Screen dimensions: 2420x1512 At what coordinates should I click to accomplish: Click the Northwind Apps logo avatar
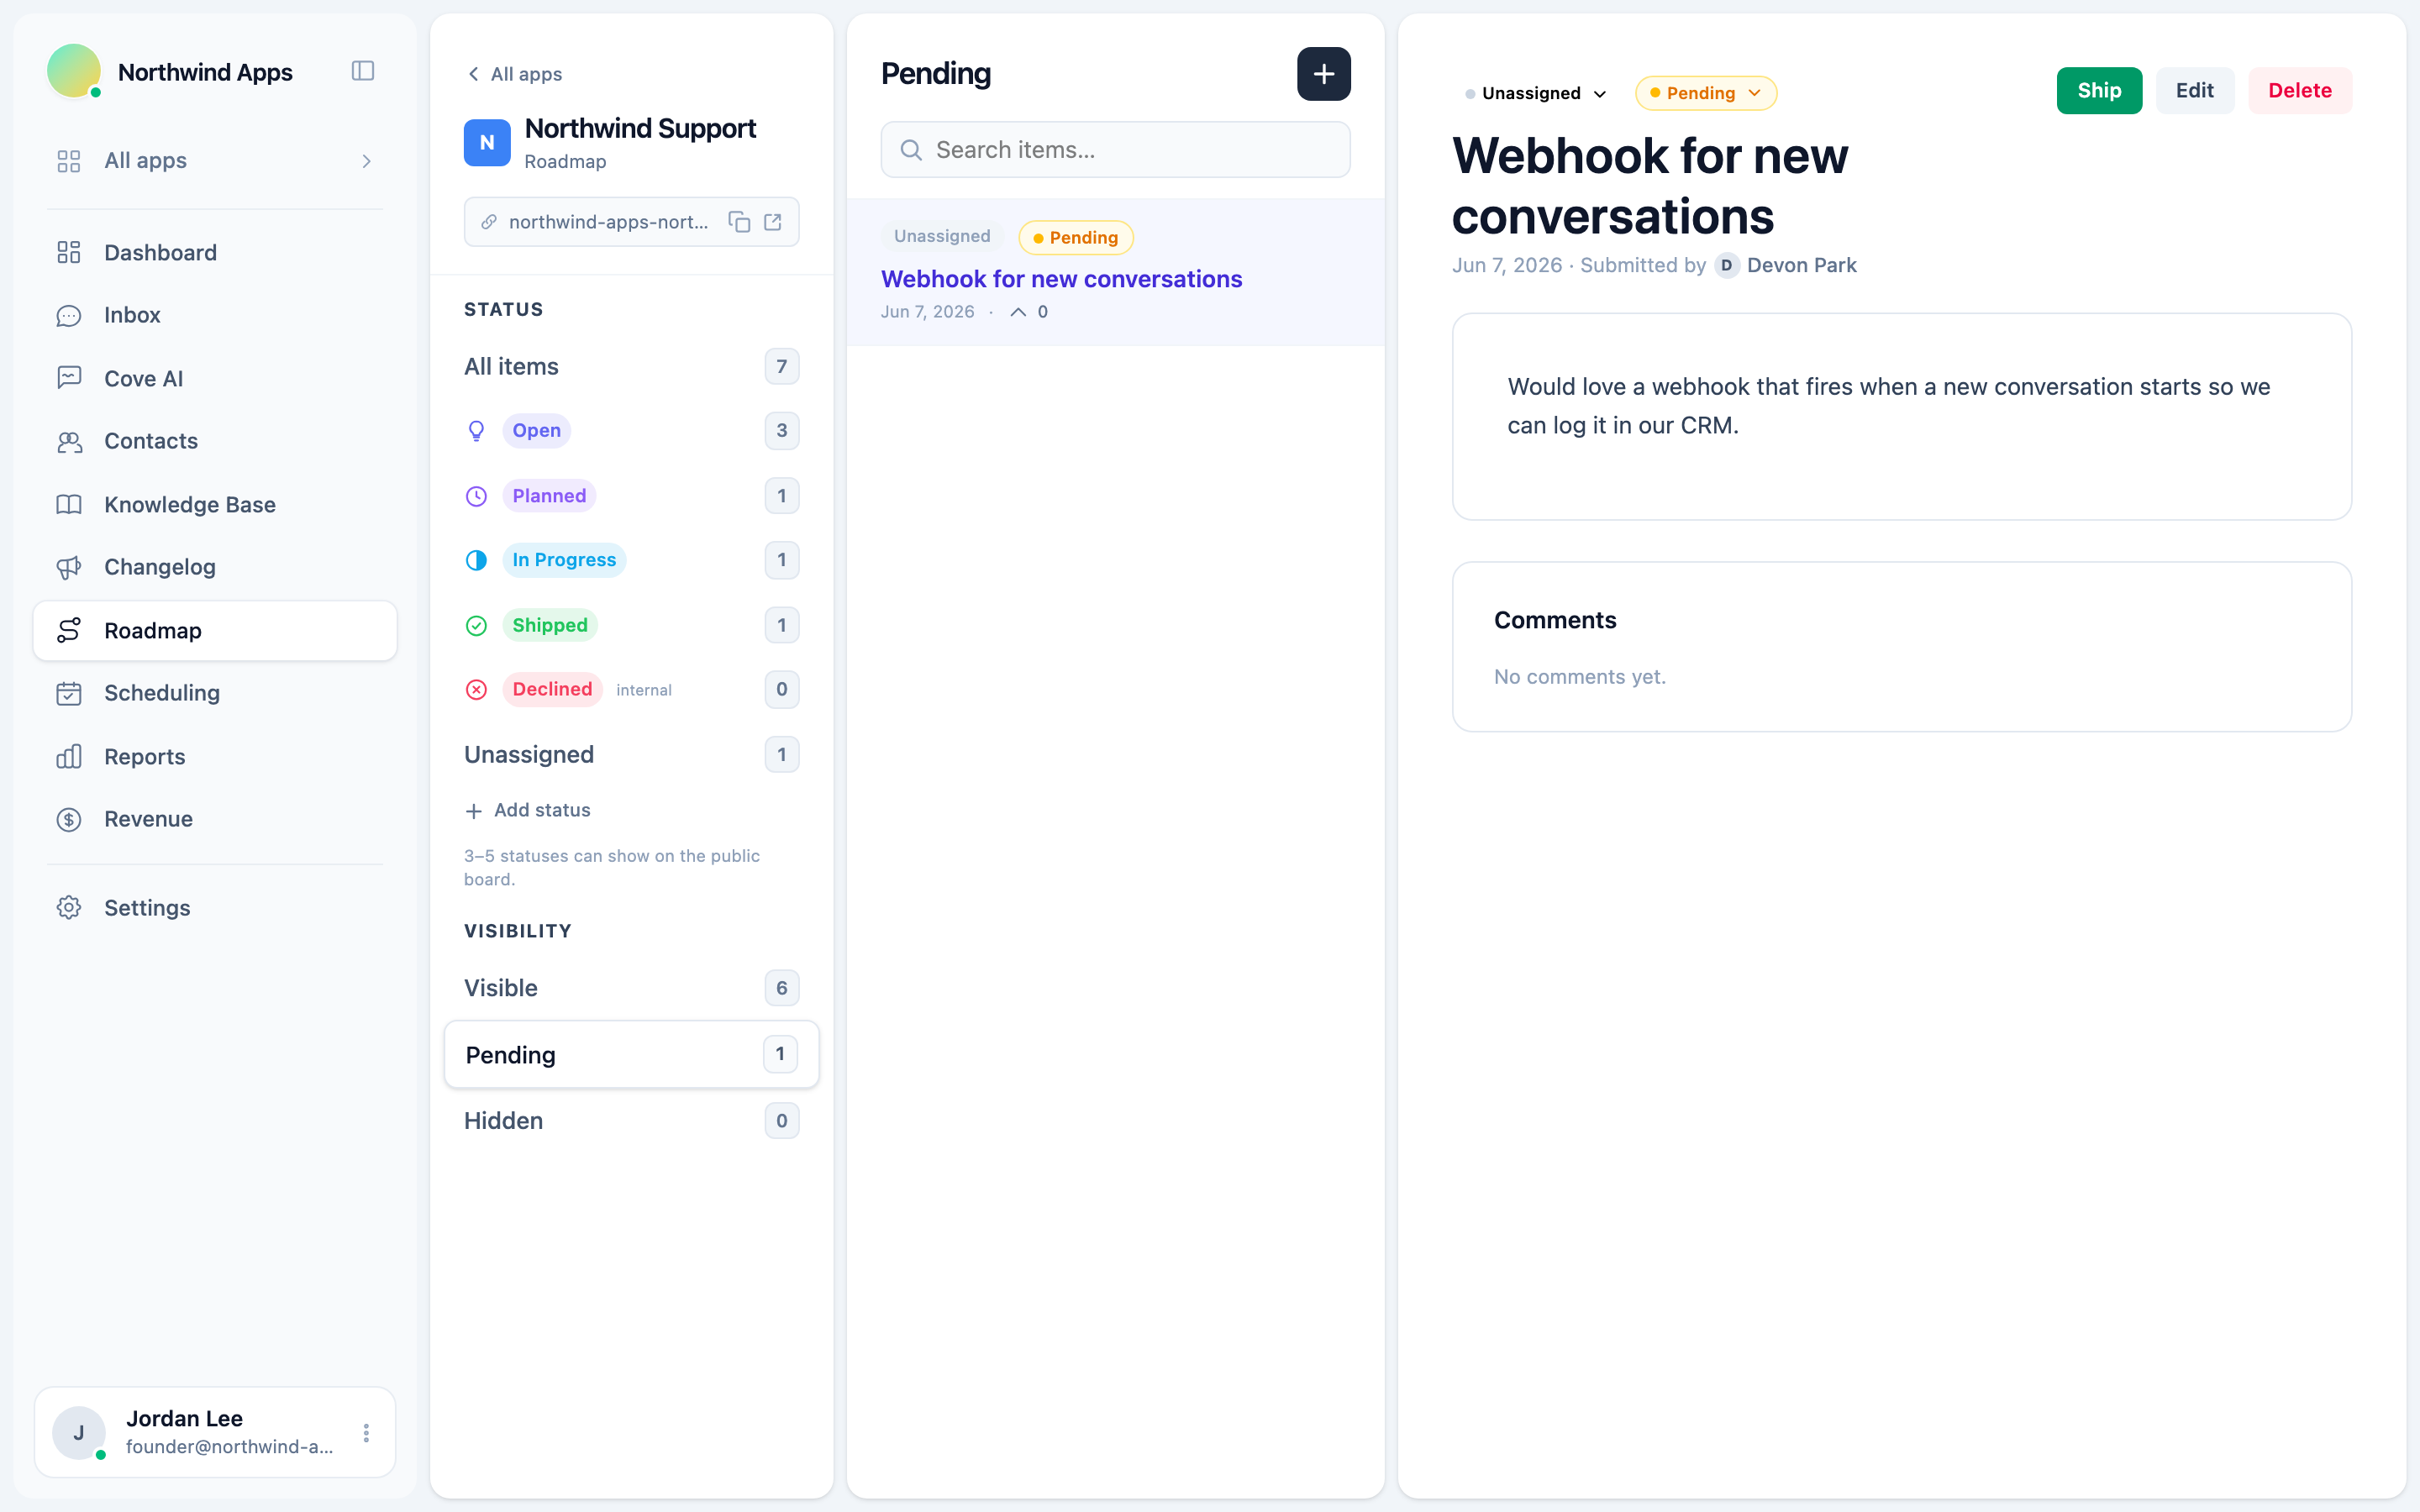74,71
